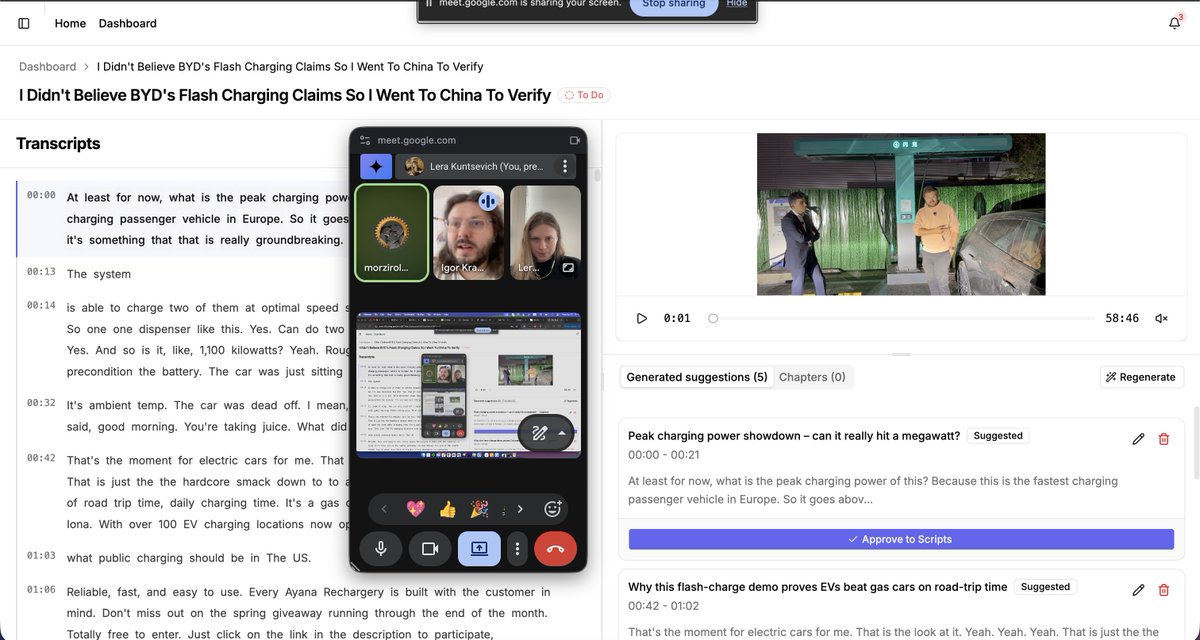Screen dimensions: 1200x640
Task: Click the breadcrumb title for the BYD video
Action: pos(290,67)
